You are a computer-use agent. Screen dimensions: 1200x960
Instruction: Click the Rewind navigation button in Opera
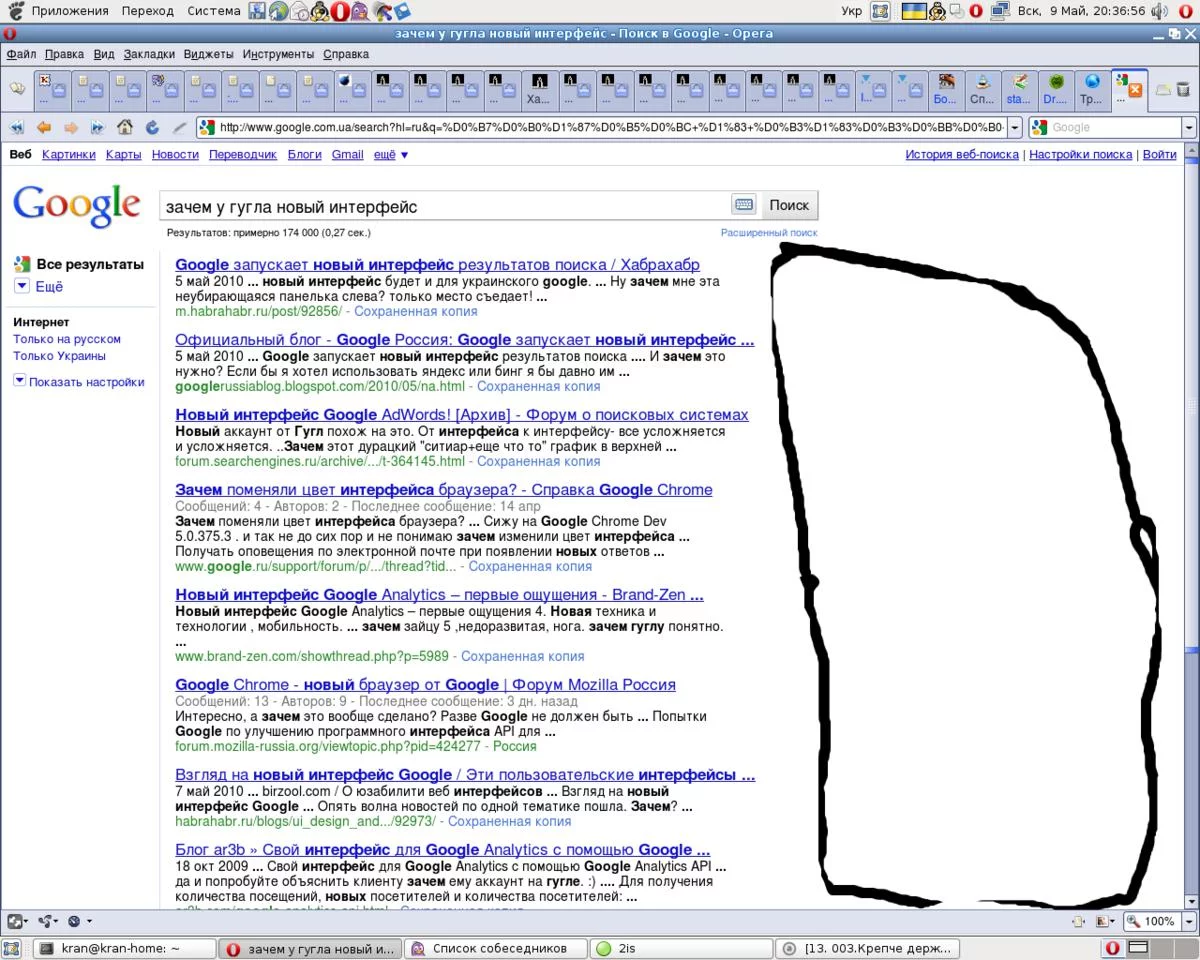(17, 127)
